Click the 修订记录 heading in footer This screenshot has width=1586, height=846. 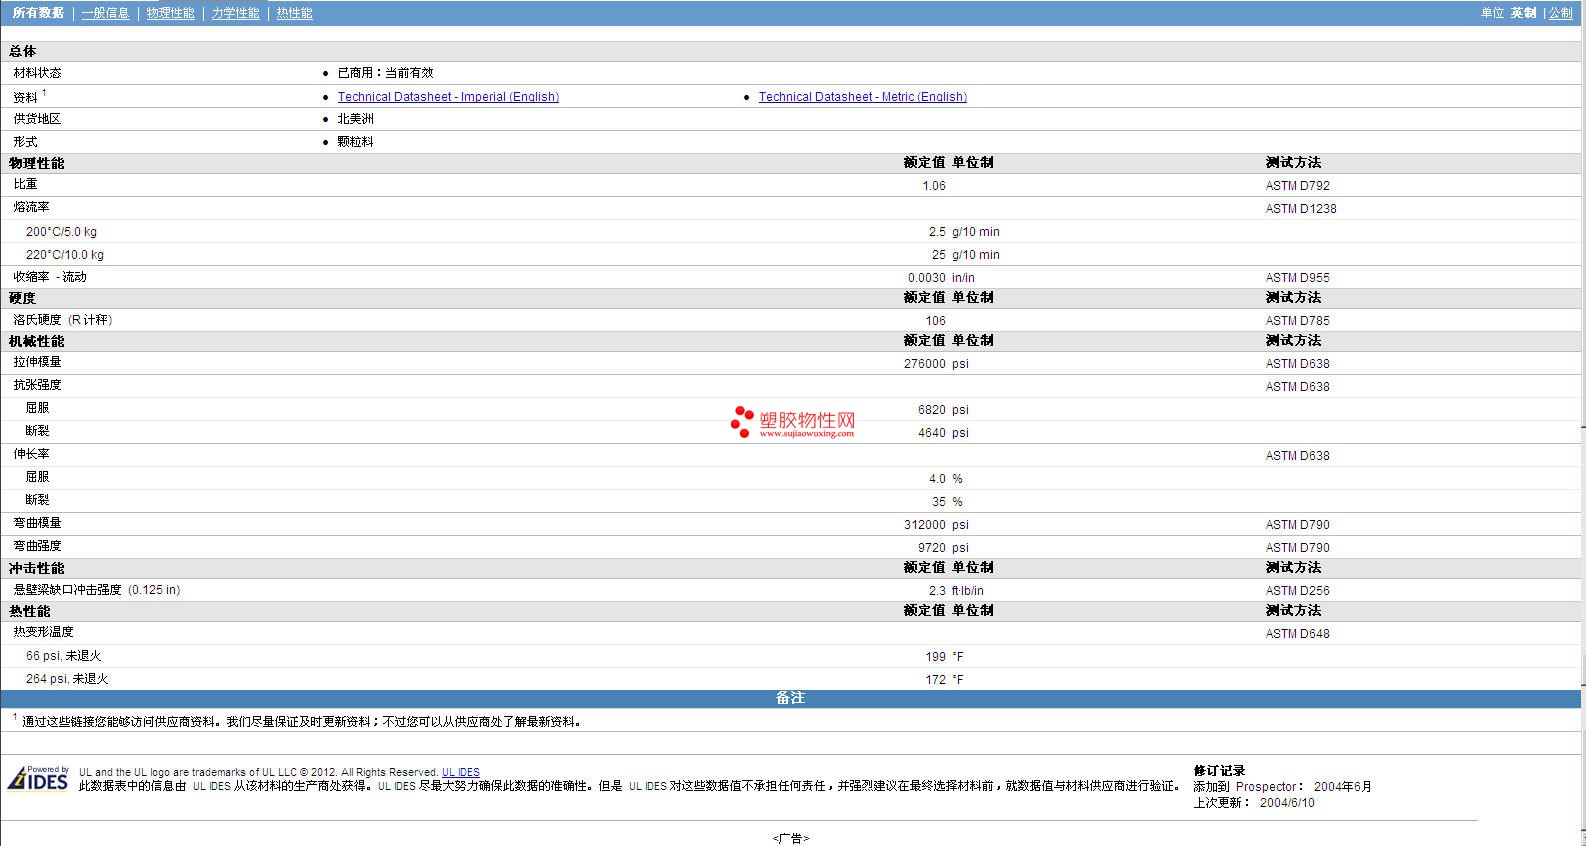[1219, 771]
